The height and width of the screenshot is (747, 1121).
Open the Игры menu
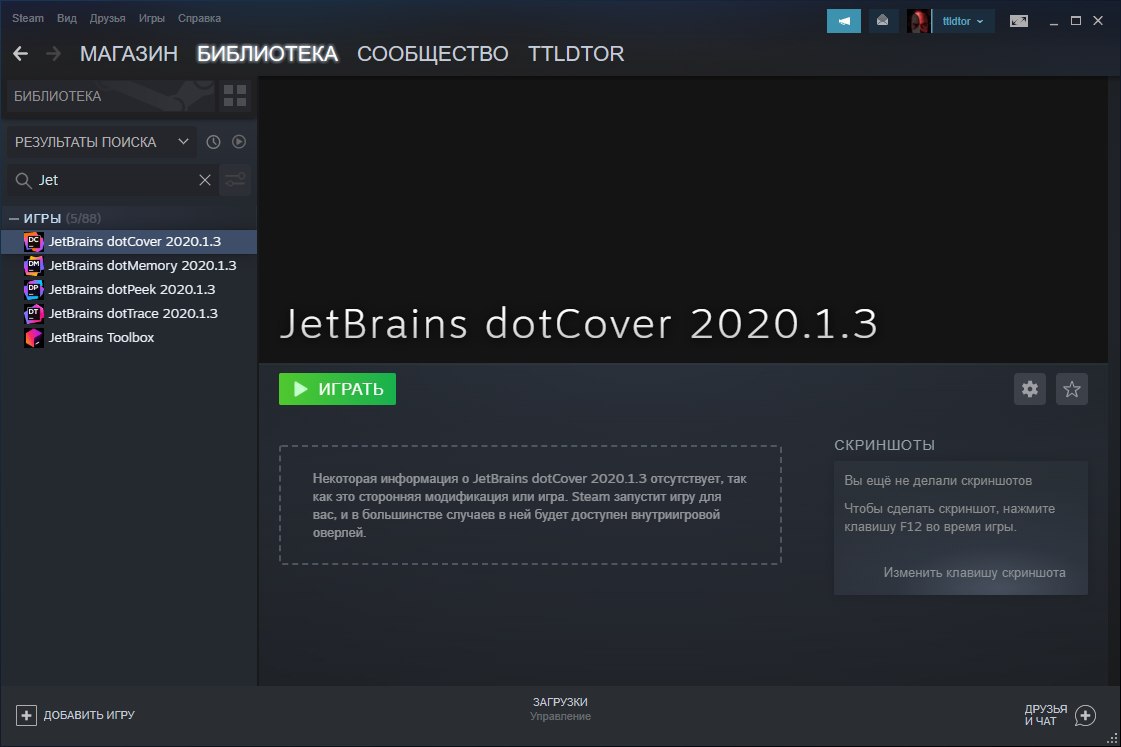pos(152,18)
